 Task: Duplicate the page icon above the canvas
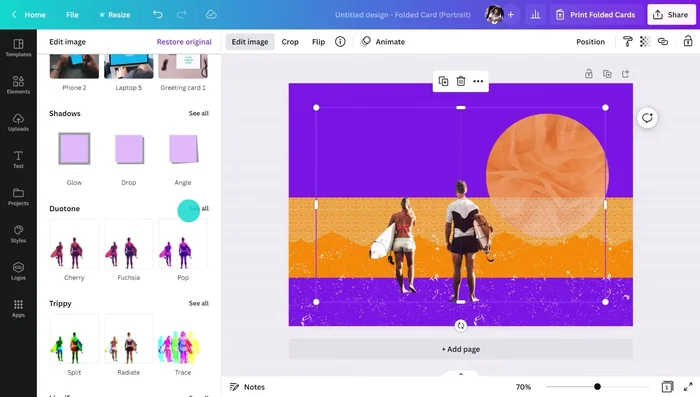(607, 74)
